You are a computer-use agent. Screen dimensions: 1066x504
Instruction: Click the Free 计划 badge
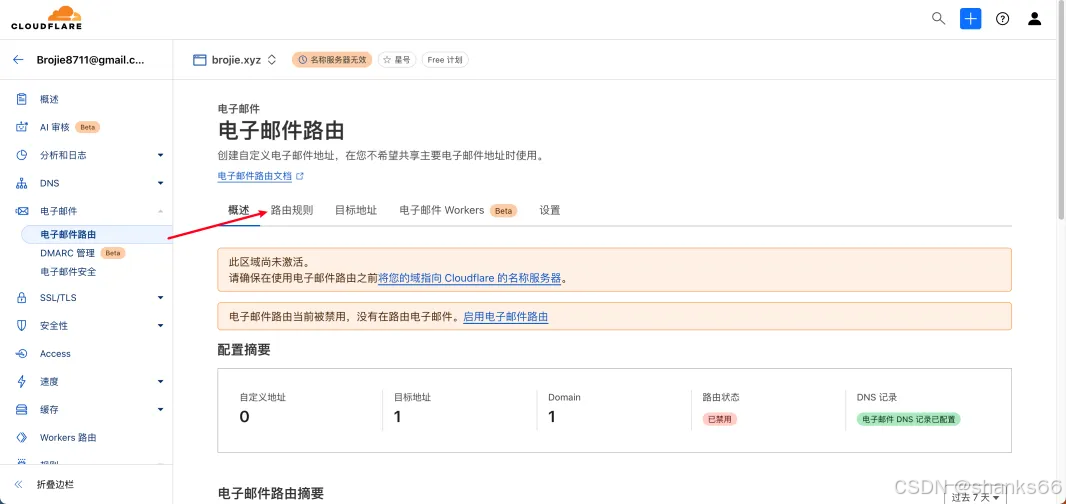point(445,60)
